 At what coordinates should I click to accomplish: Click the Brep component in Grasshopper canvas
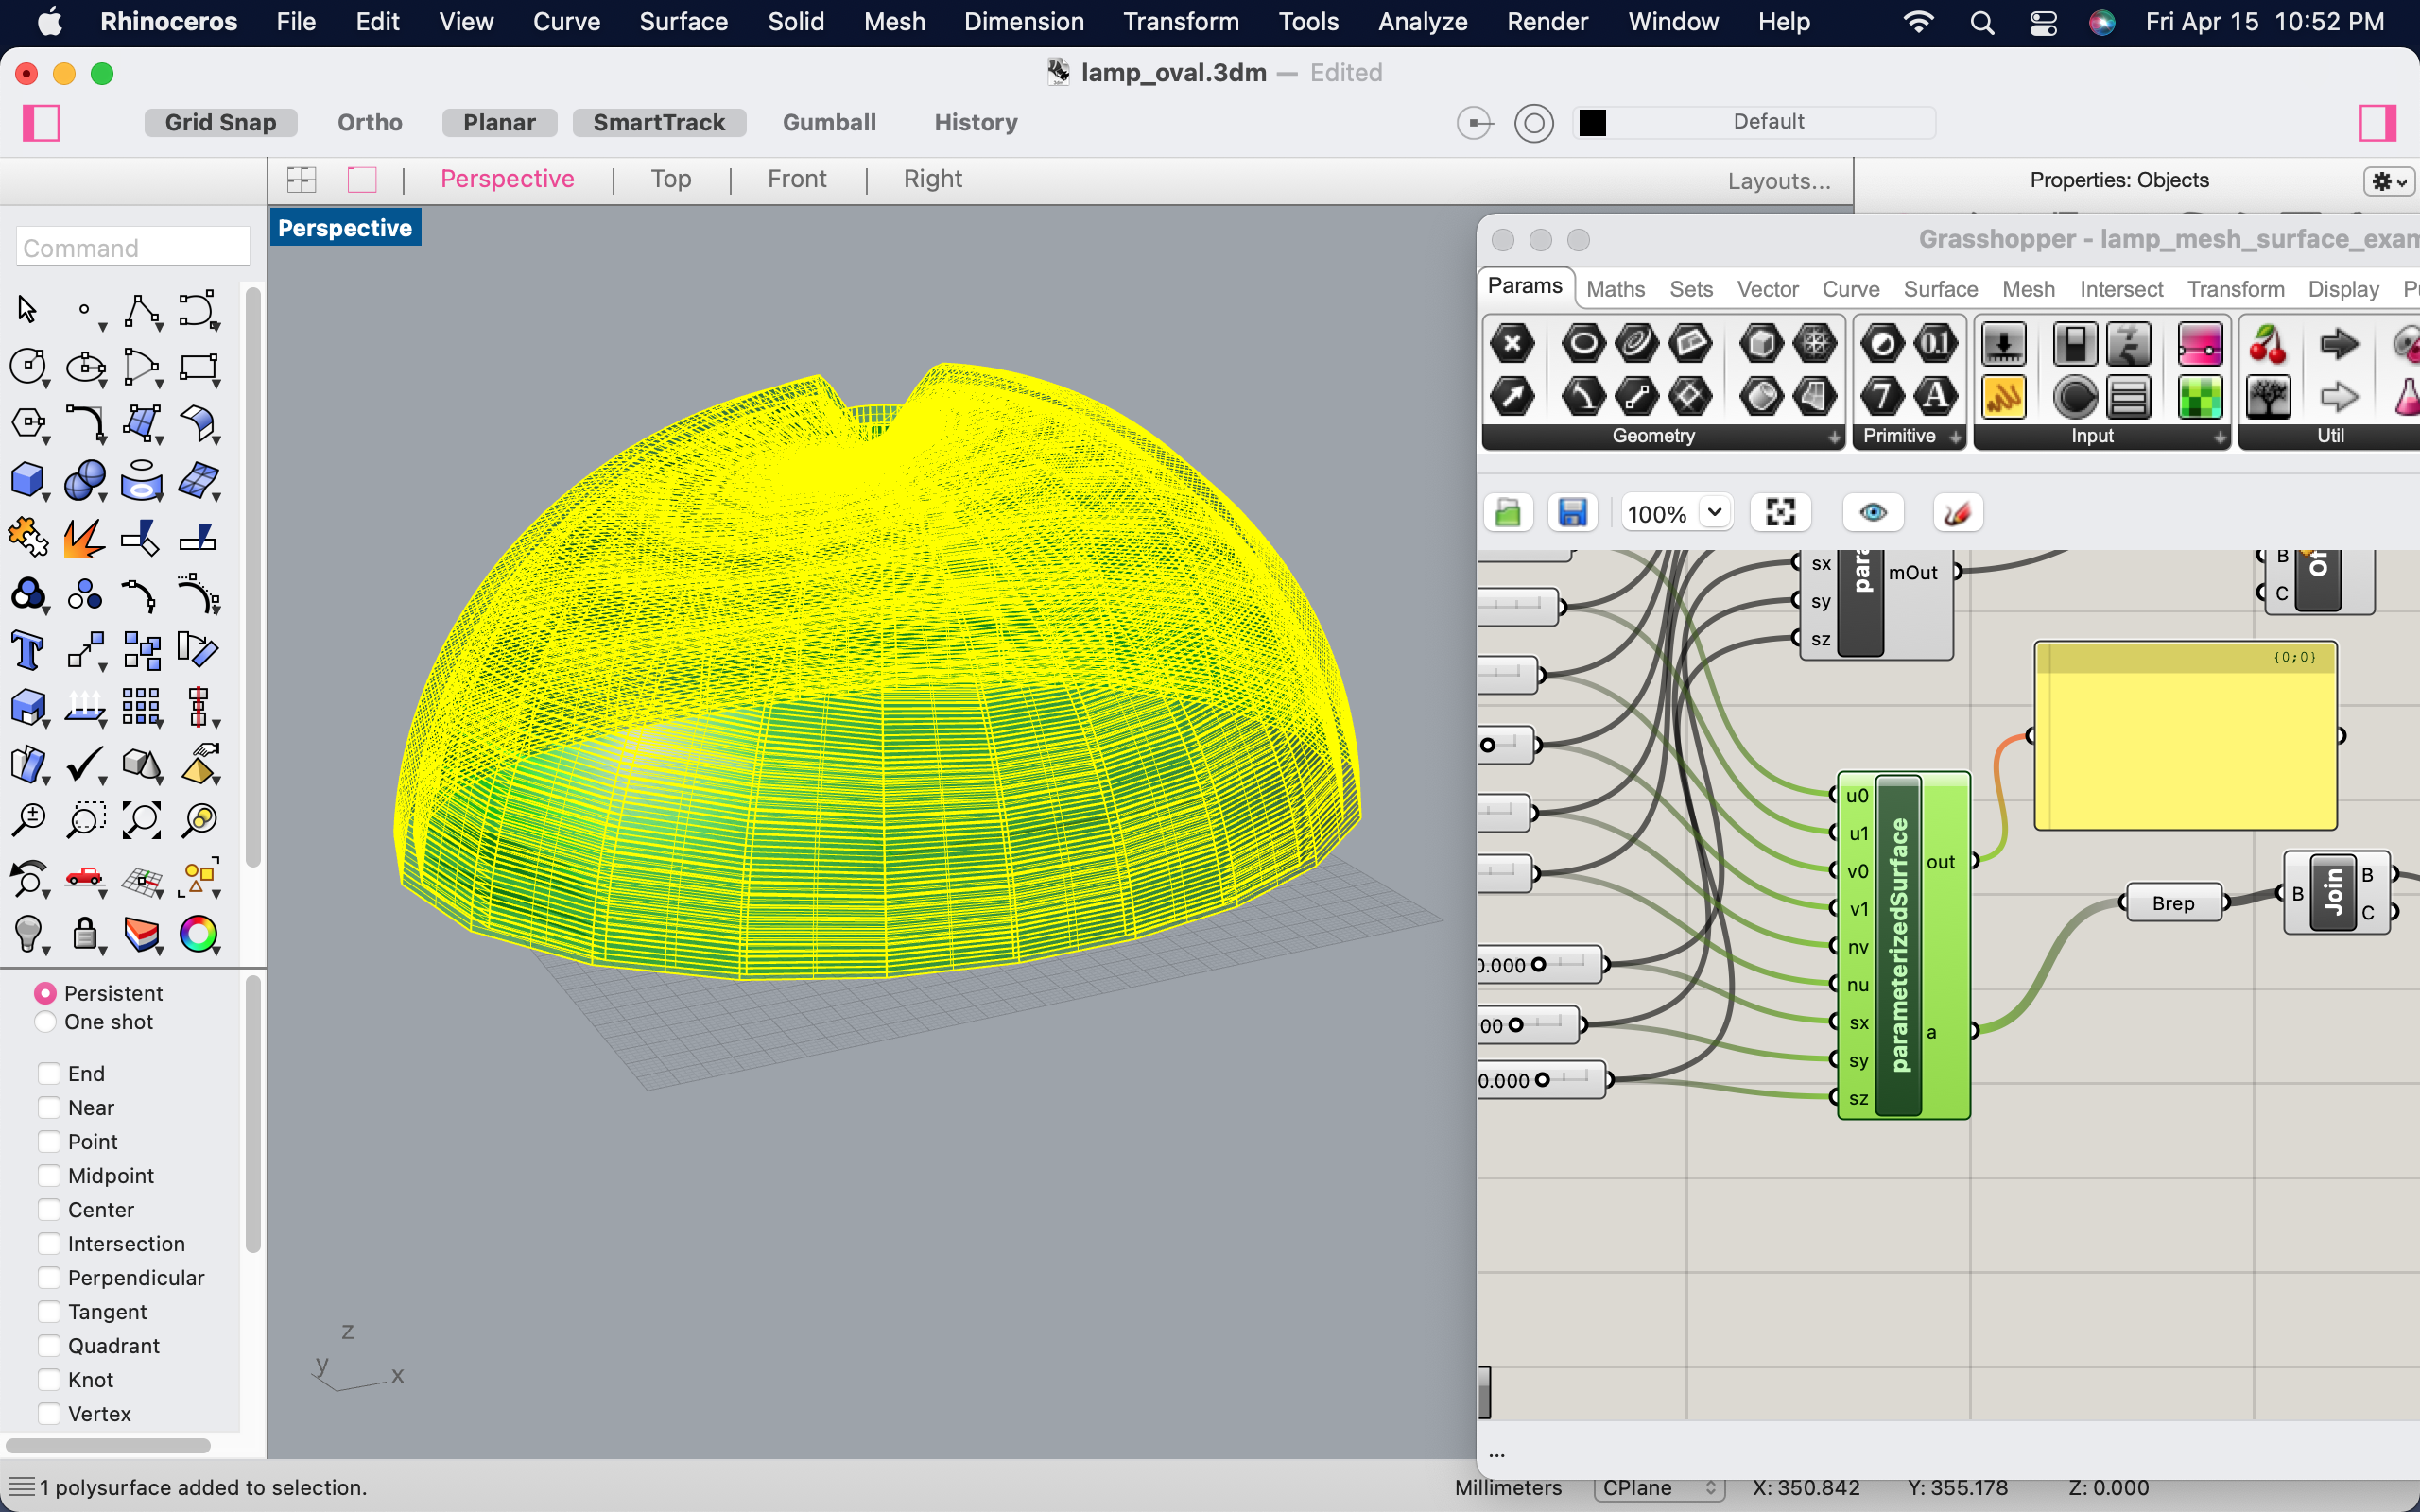tap(2170, 902)
